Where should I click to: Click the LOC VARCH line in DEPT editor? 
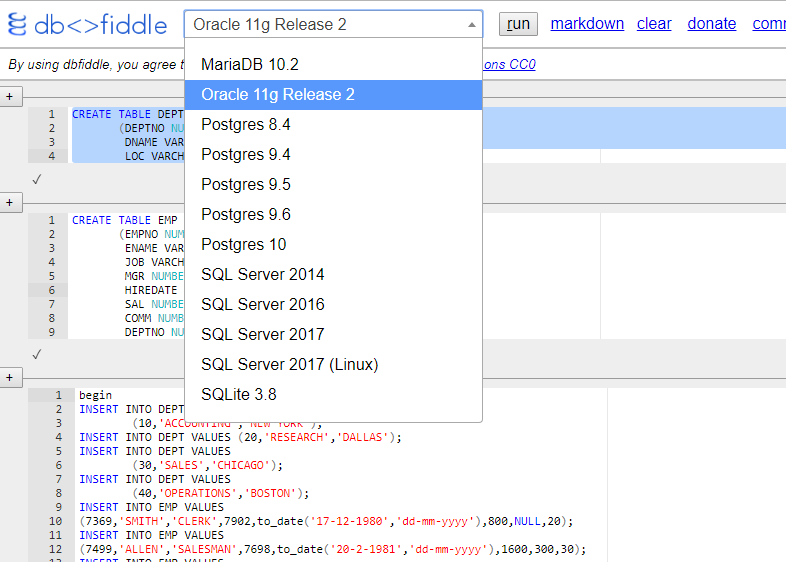coord(154,156)
